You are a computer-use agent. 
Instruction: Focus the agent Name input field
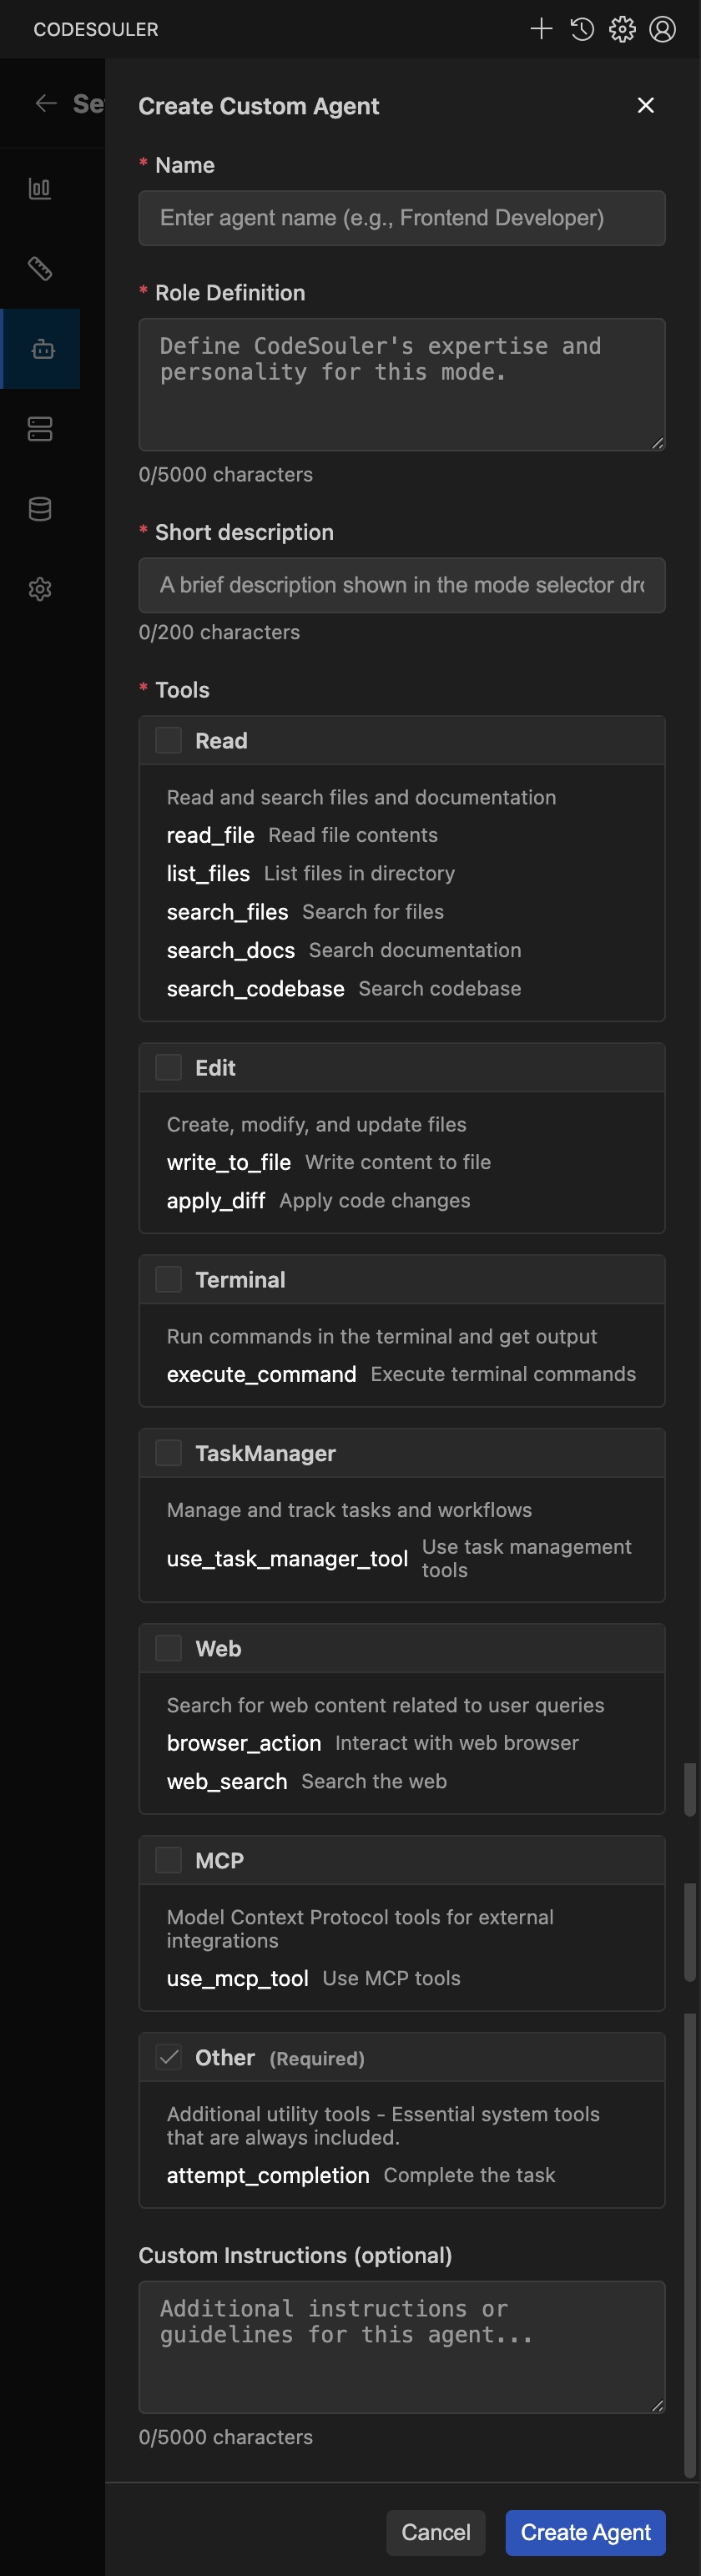point(401,218)
